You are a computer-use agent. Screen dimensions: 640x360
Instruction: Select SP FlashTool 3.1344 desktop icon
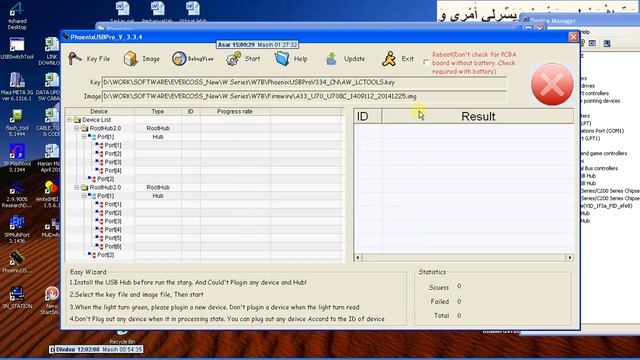pyautogui.click(x=17, y=158)
